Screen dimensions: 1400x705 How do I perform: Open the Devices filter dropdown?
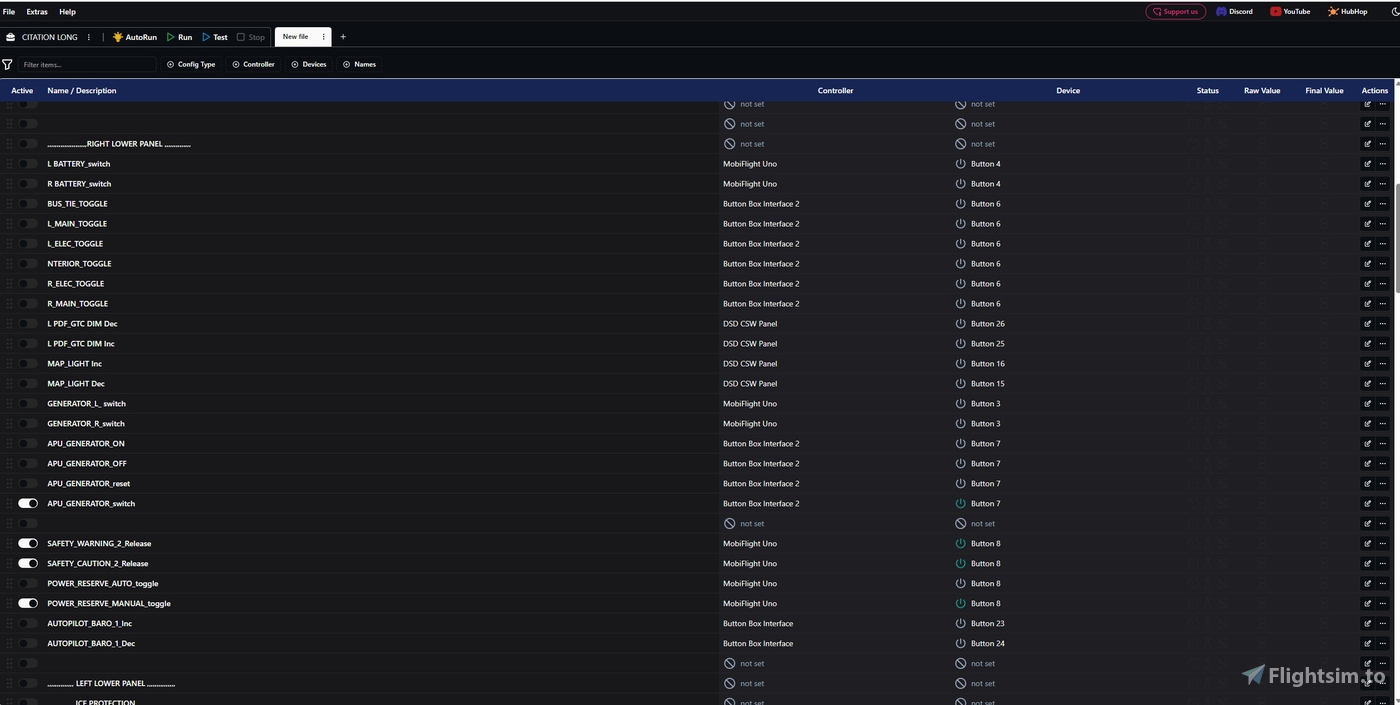309,64
